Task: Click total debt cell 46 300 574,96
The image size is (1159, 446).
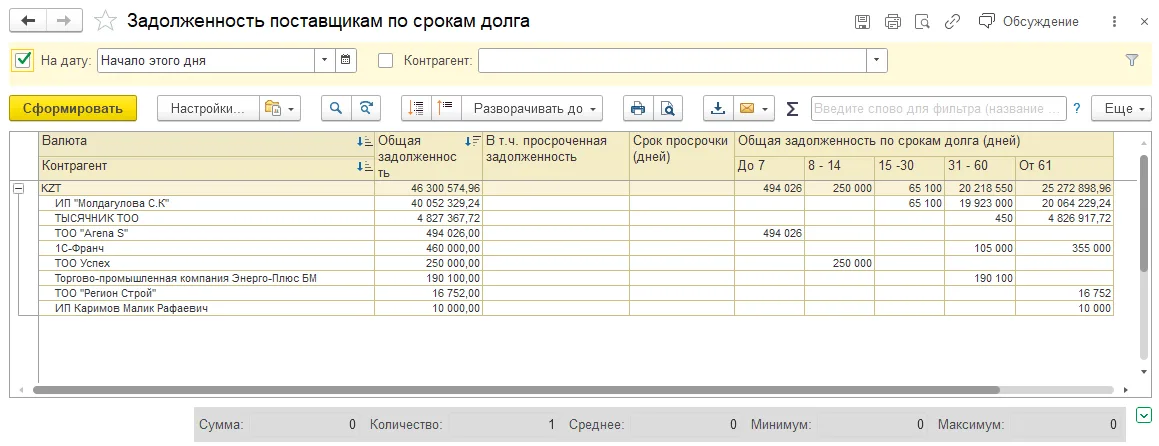Action: pos(429,189)
